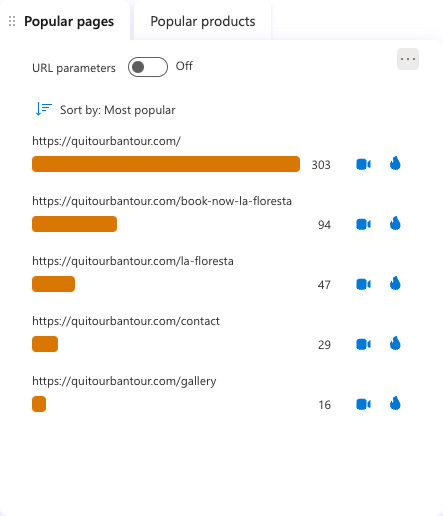Switch to the Popular products tab
Image resolution: width=443 pixels, height=516 pixels.
[203, 21]
